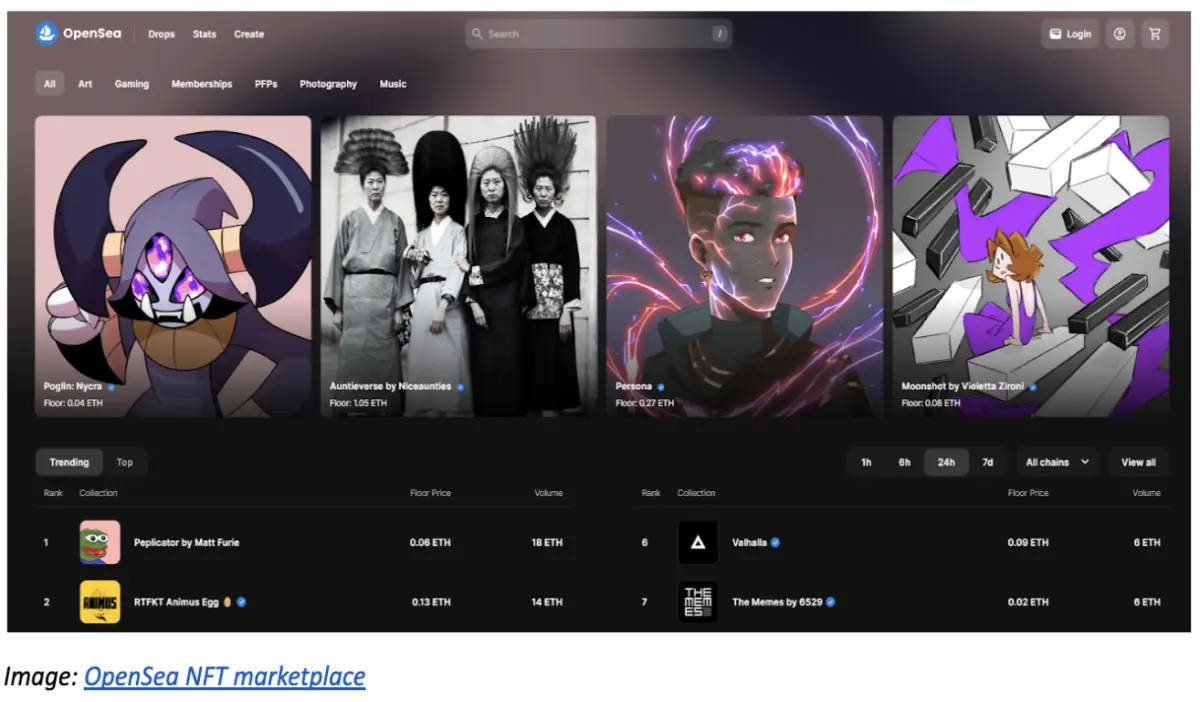Viewport: 1200px width, 702px height.
Task: Focus the Search input field
Action: pos(599,34)
